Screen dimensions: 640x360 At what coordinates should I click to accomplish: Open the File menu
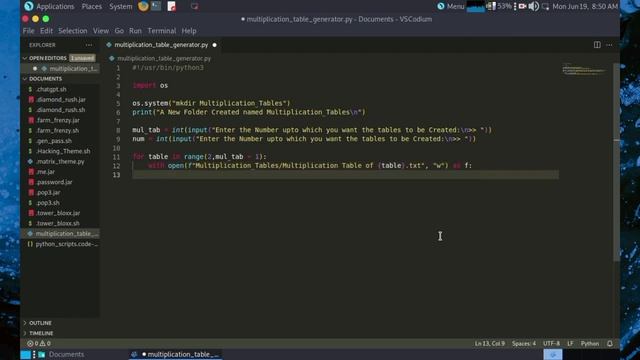tap(28, 31)
